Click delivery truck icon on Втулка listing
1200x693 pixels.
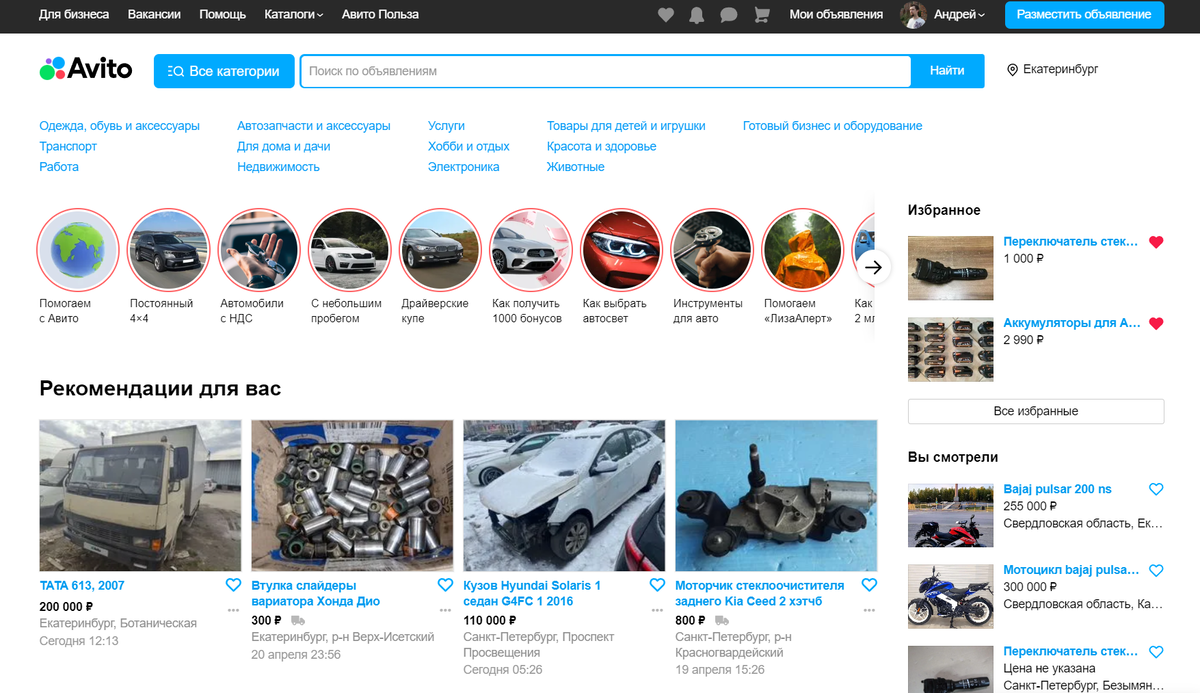297,621
